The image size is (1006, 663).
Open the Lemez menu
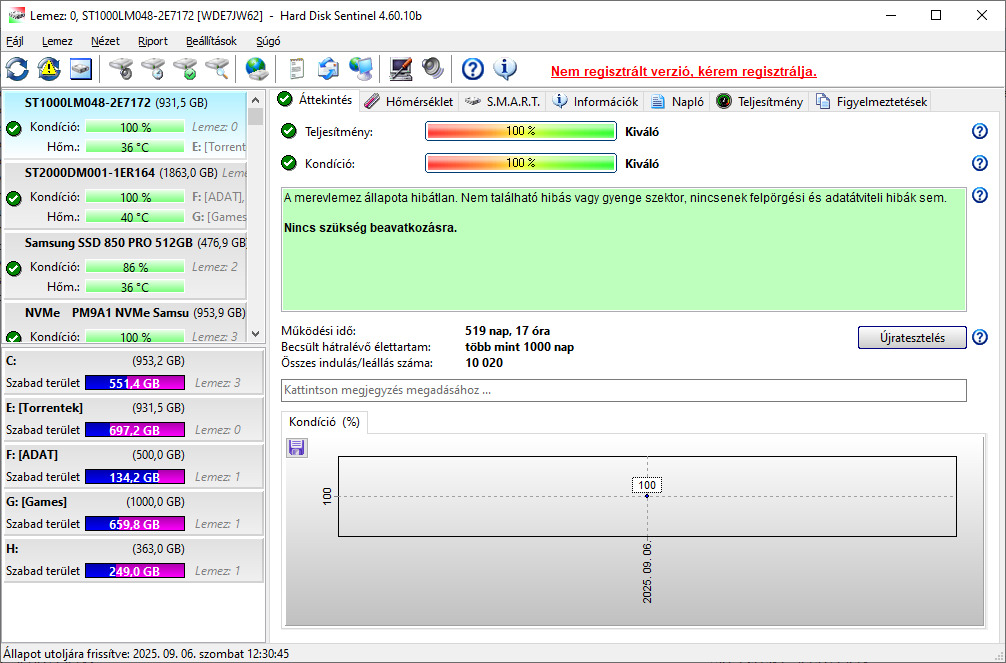coord(57,41)
